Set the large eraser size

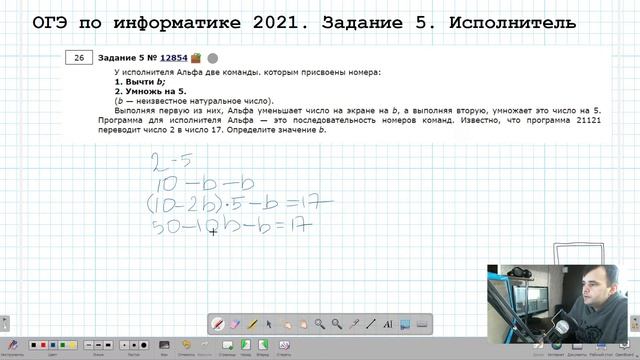pos(144,345)
